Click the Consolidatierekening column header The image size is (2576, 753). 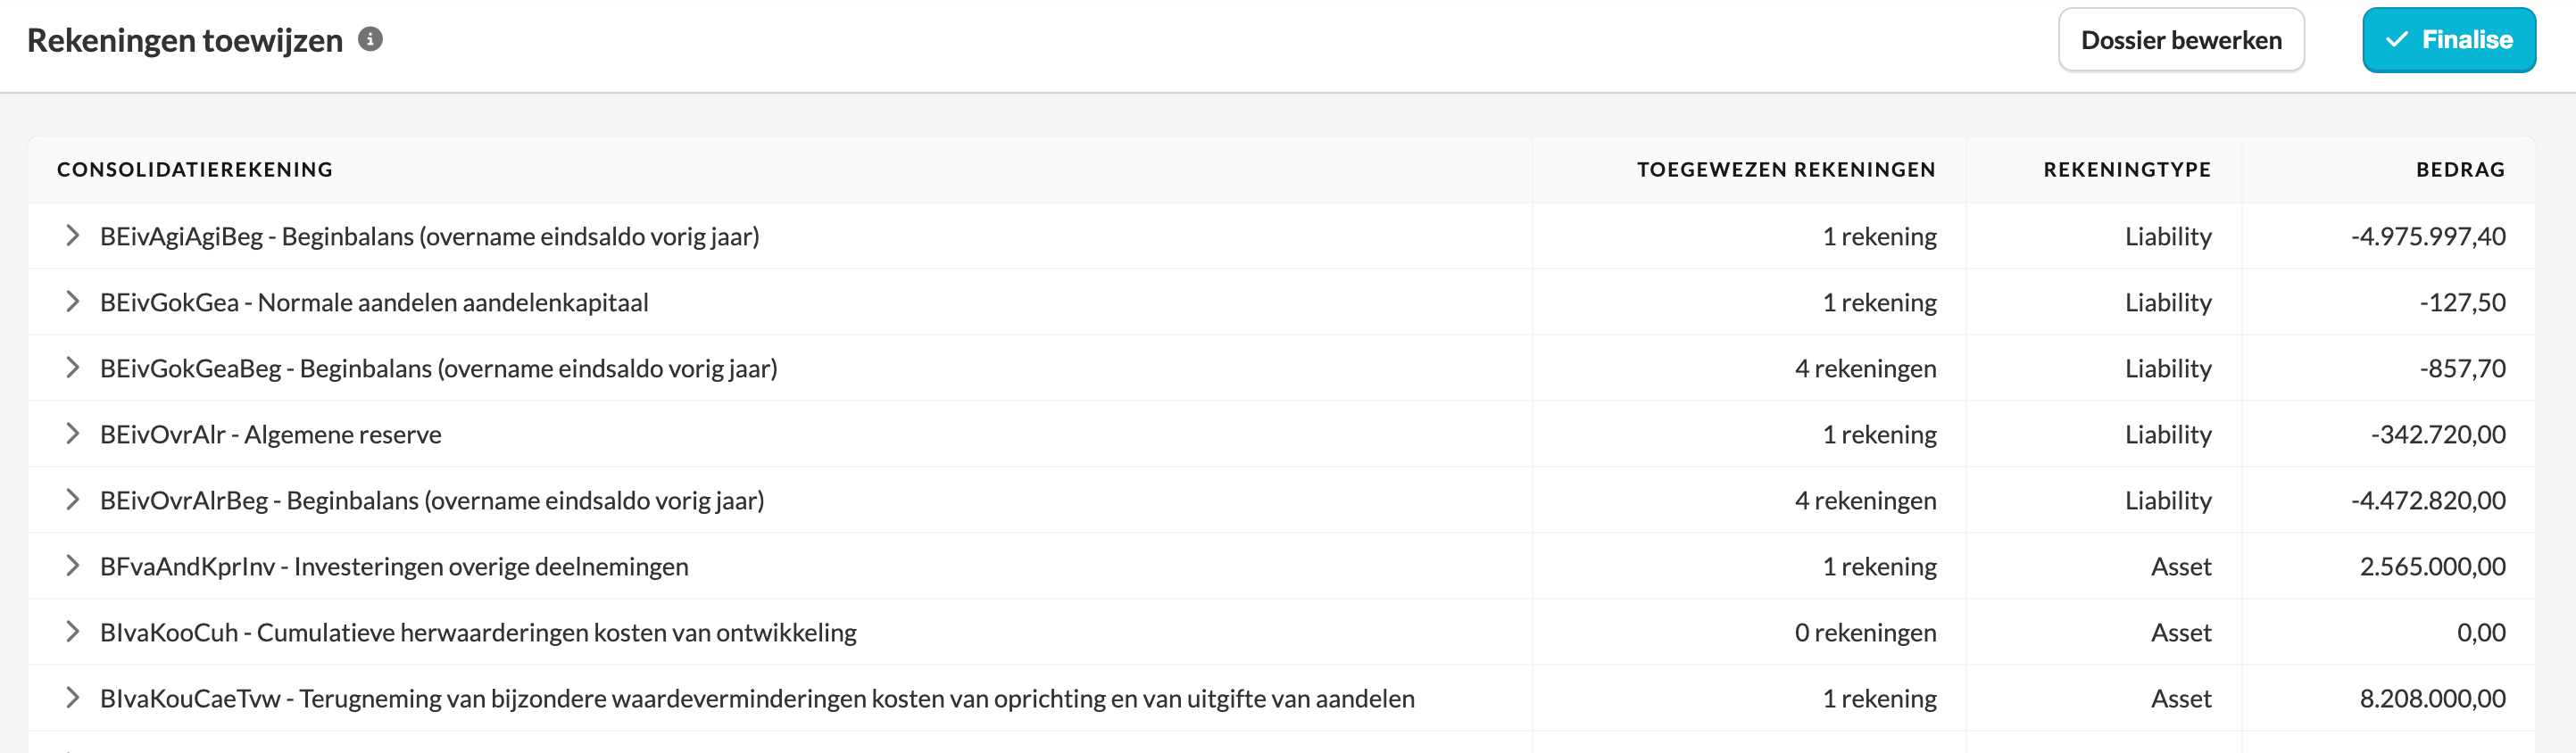click(x=195, y=170)
